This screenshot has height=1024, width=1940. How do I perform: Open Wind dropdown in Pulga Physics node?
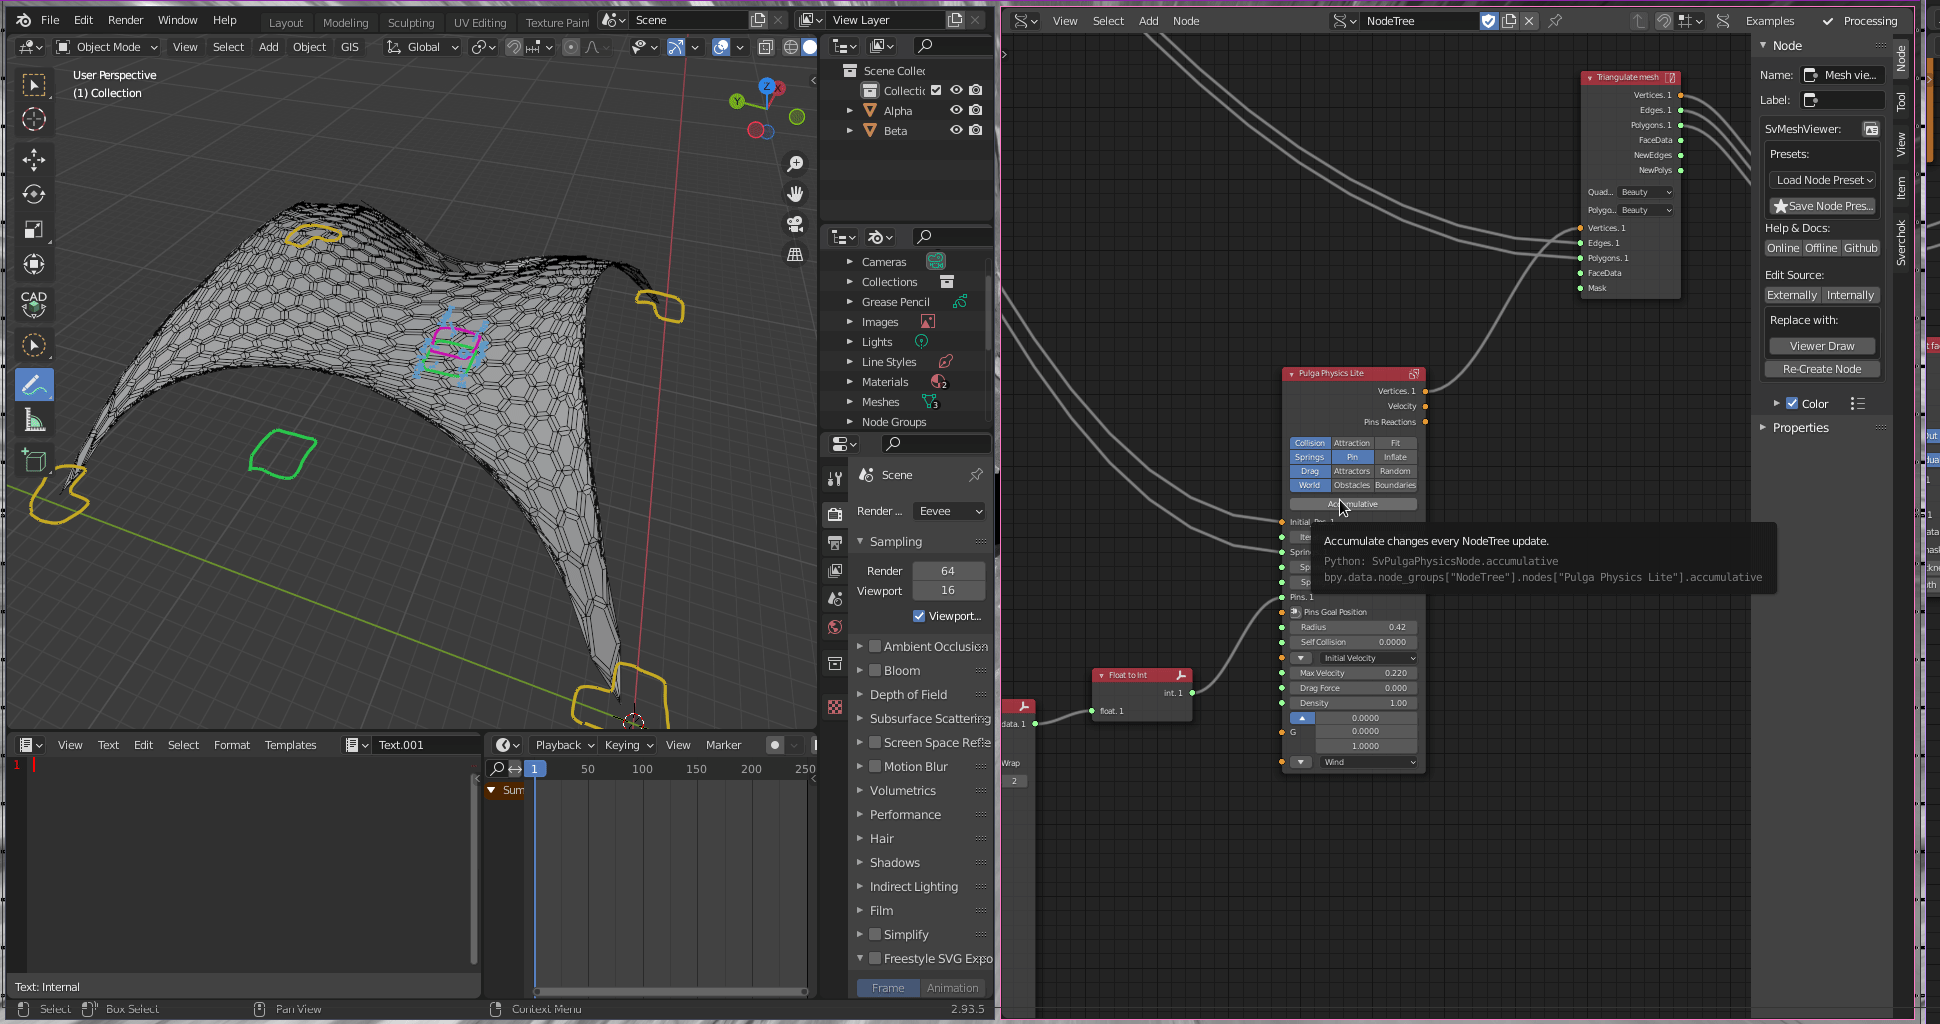click(x=1367, y=762)
